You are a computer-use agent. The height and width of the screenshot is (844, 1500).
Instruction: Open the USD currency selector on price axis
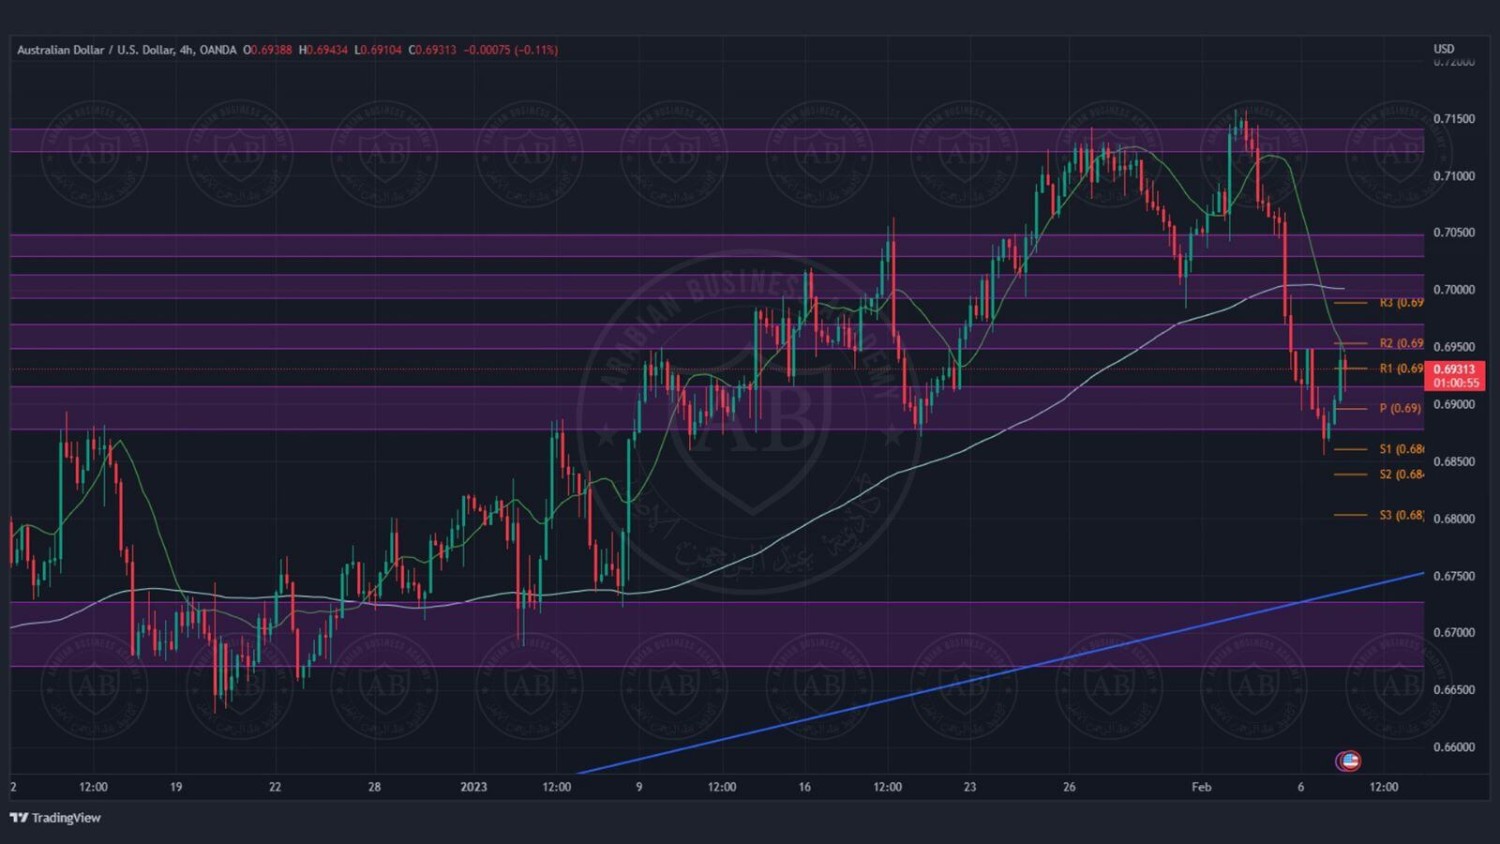(1444, 49)
